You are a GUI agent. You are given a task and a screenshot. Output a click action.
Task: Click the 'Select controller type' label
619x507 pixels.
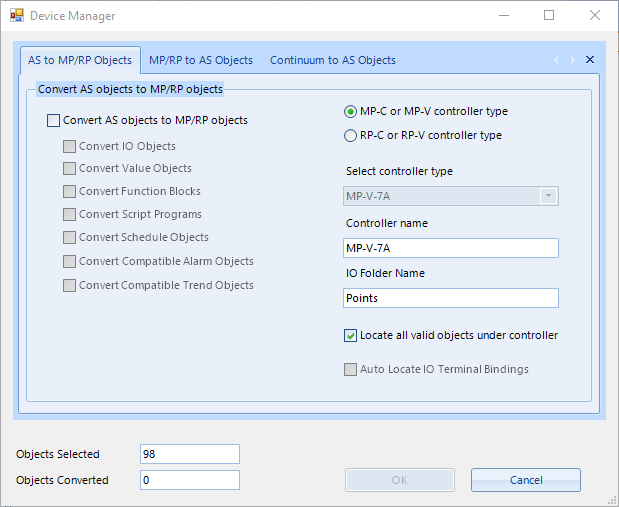[x=399, y=171]
